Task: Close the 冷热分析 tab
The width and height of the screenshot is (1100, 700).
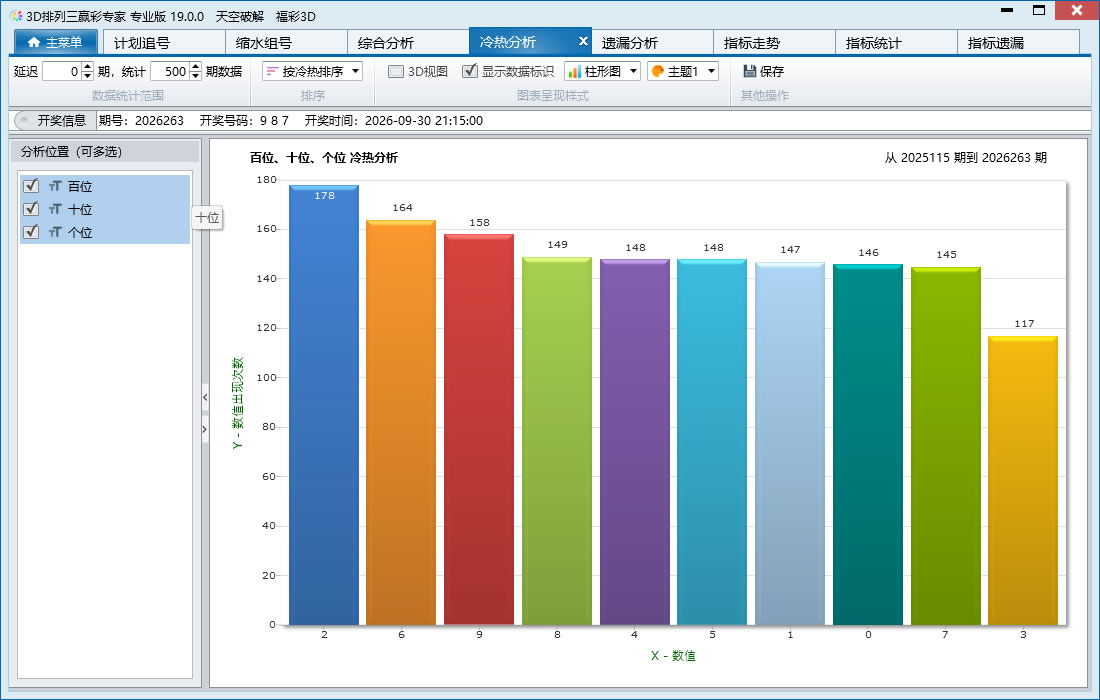Action: 582,41
